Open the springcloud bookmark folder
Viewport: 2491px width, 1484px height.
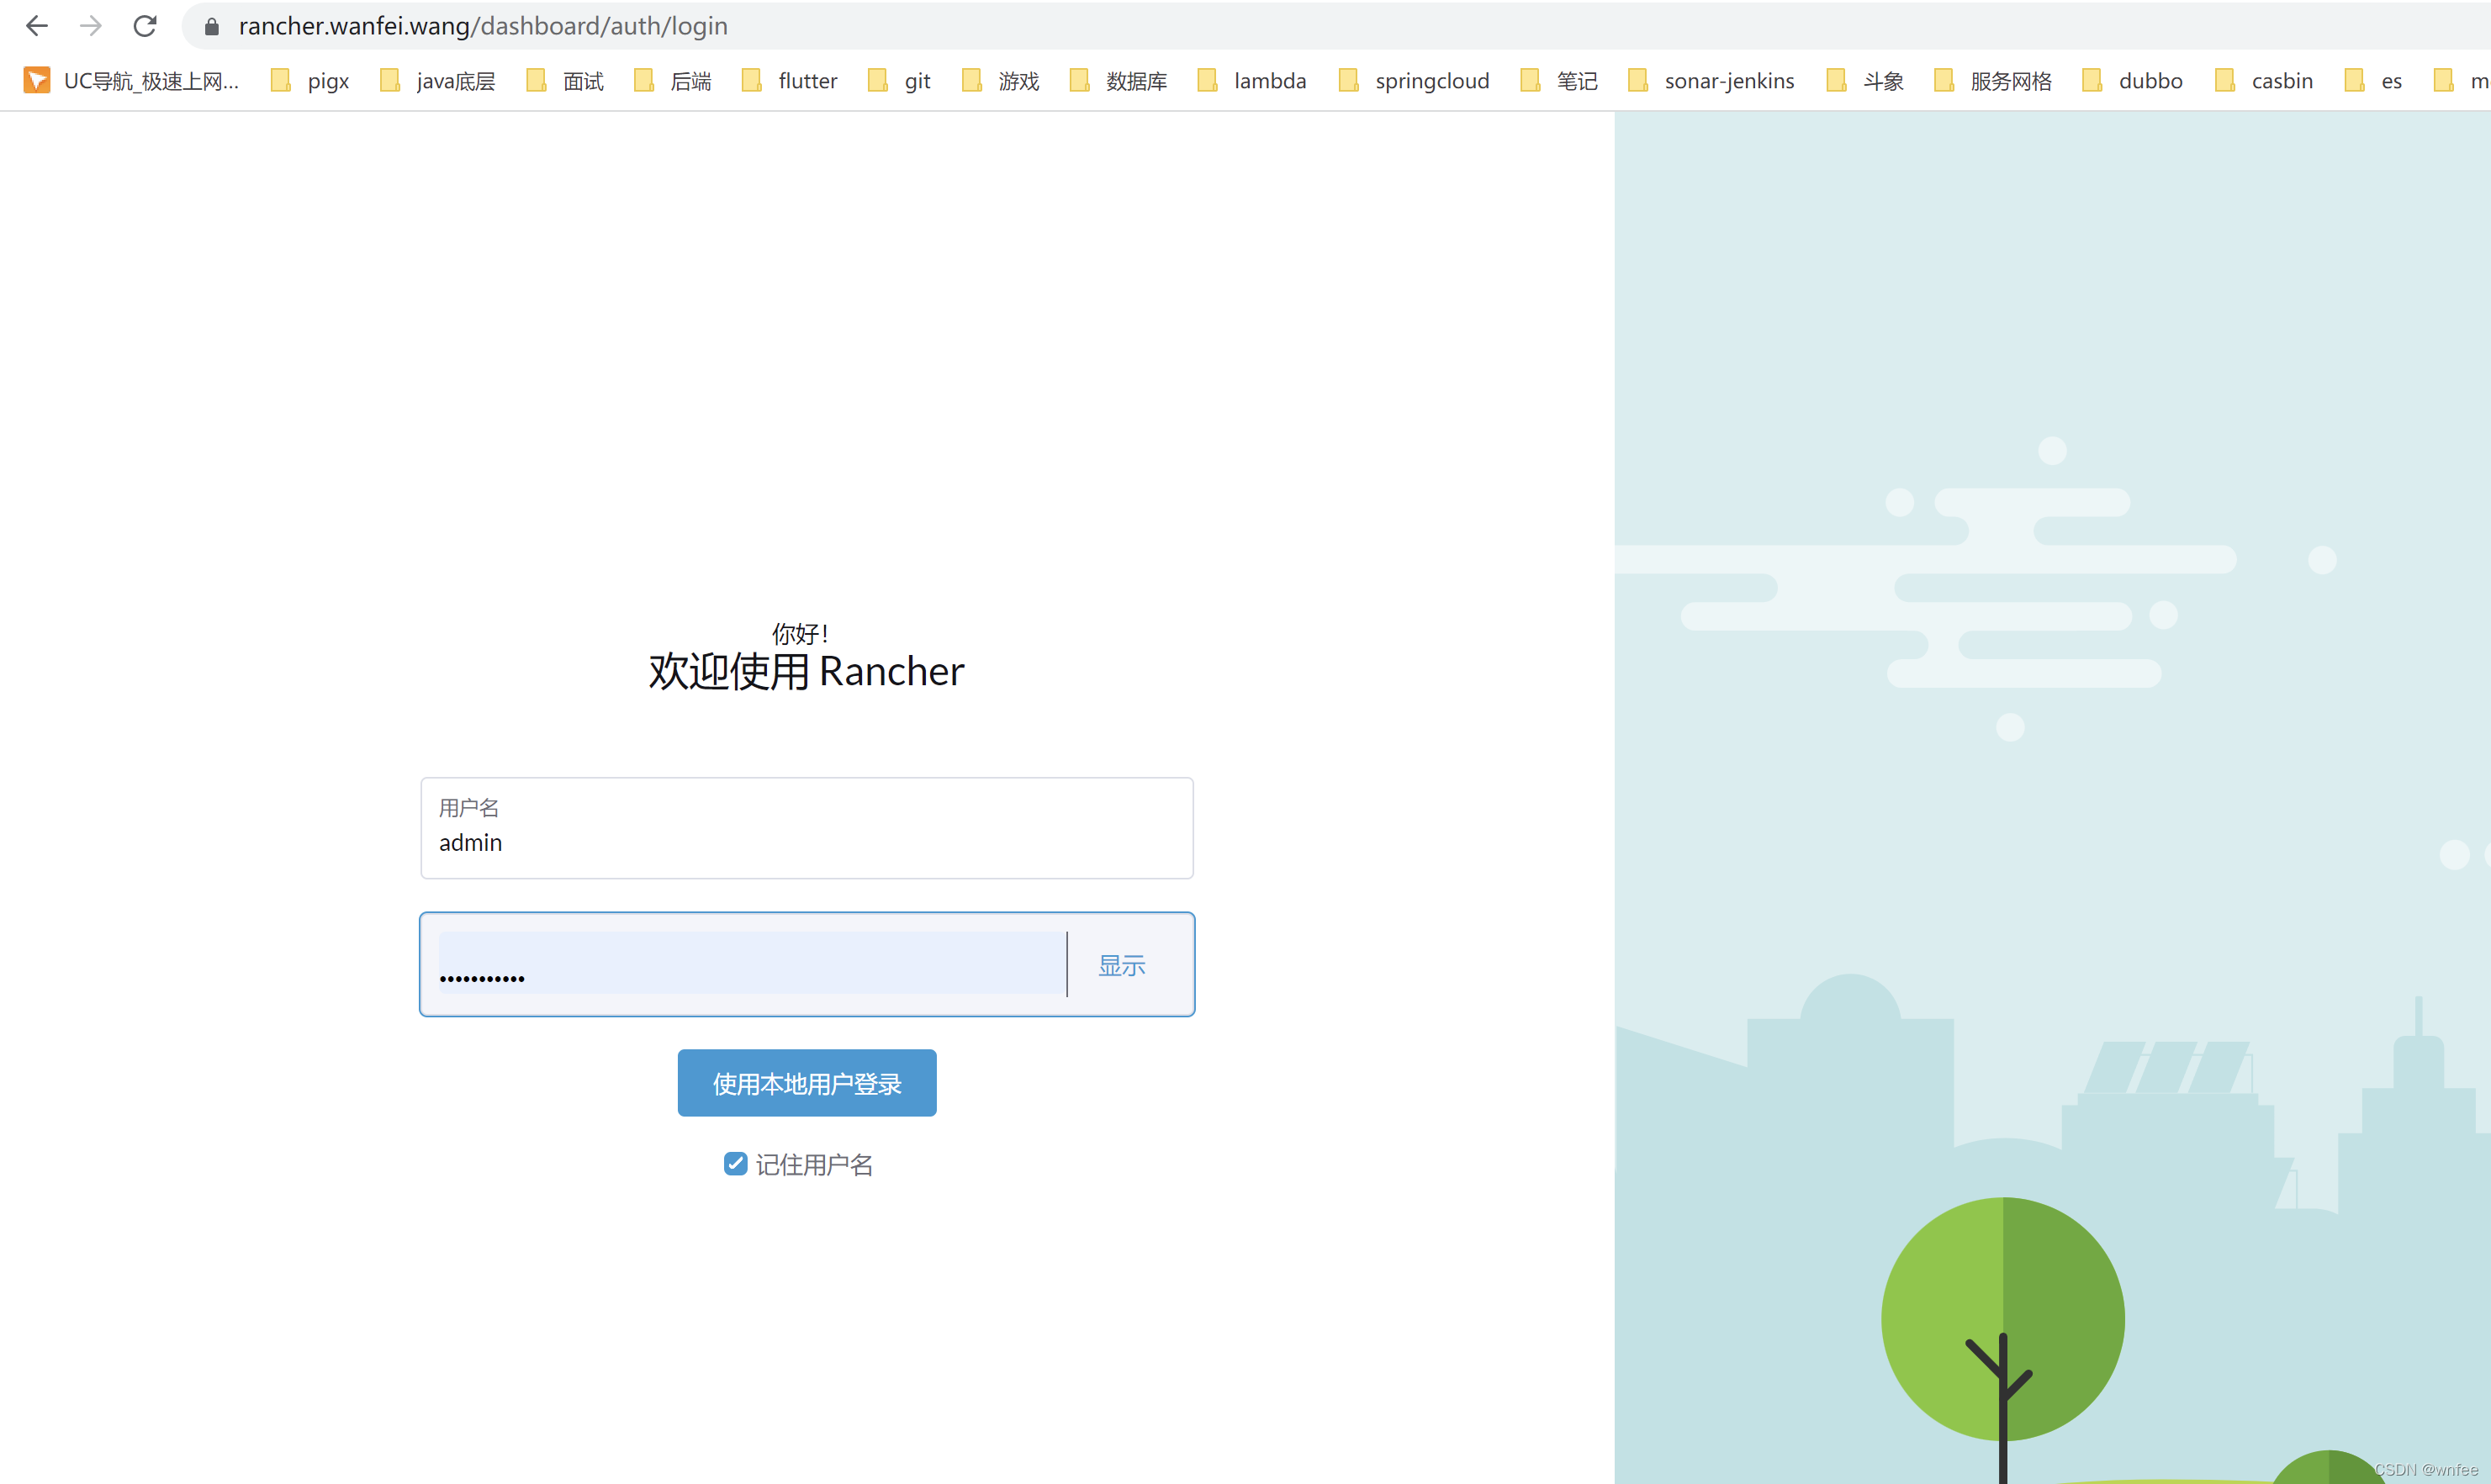pyautogui.click(x=1414, y=81)
